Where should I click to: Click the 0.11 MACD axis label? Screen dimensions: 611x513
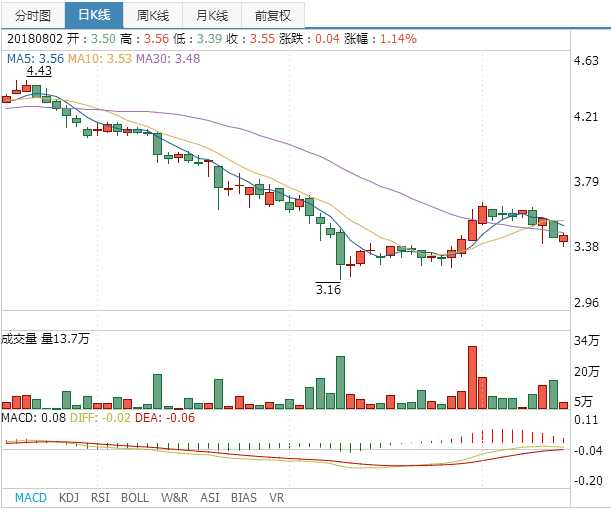[x=586, y=420]
